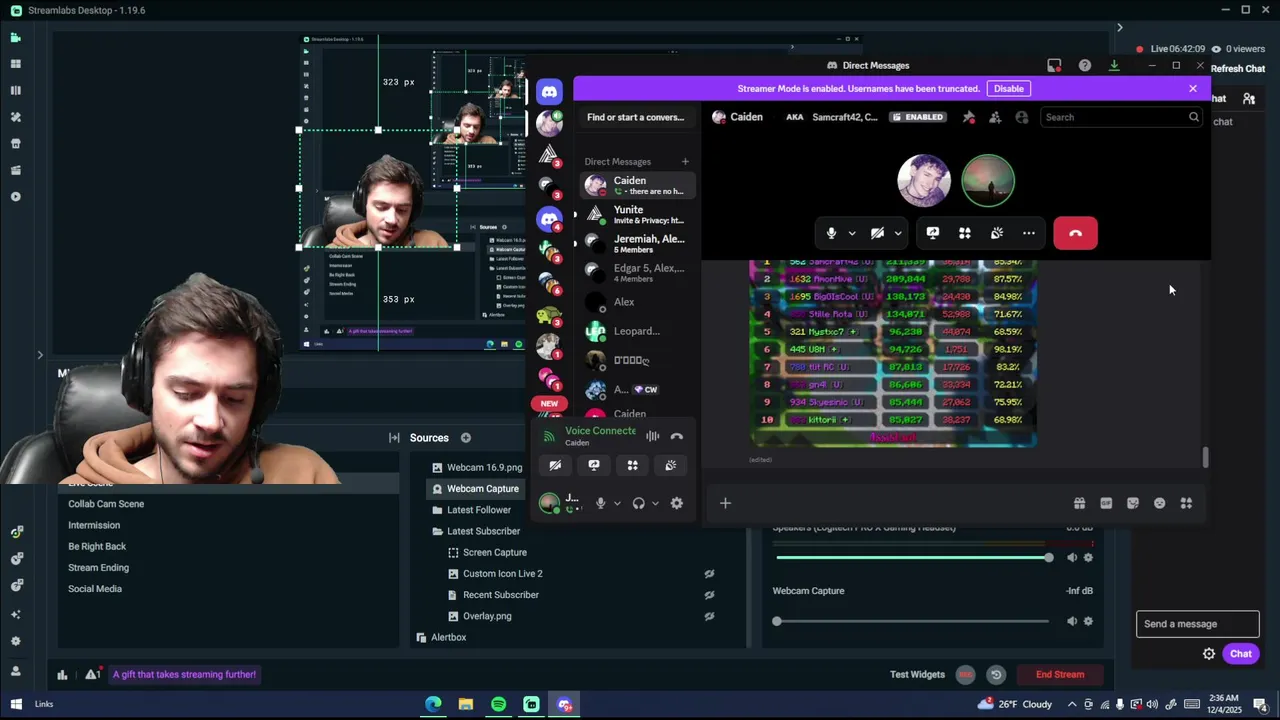
Task: Click Discord green download update icon
Action: pos(1114,66)
